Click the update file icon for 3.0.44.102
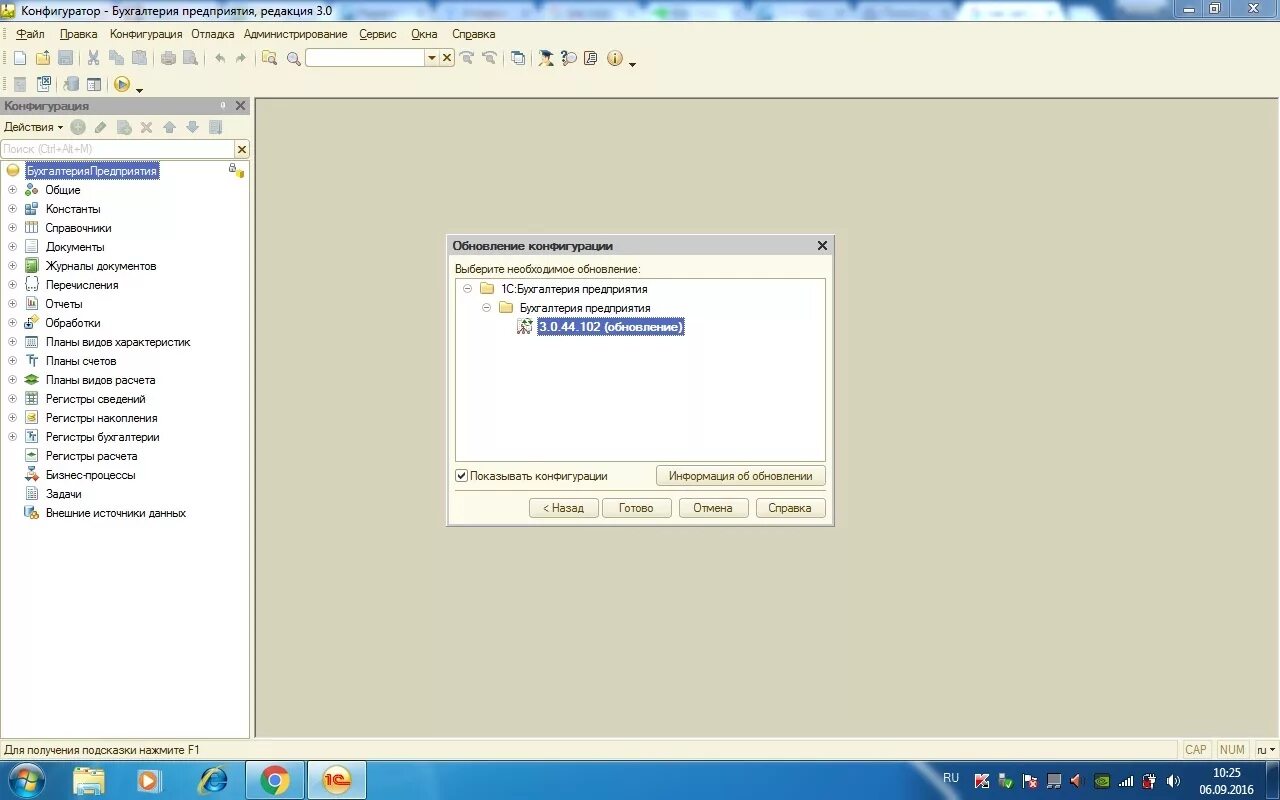This screenshot has height=800, width=1280. coord(525,327)
